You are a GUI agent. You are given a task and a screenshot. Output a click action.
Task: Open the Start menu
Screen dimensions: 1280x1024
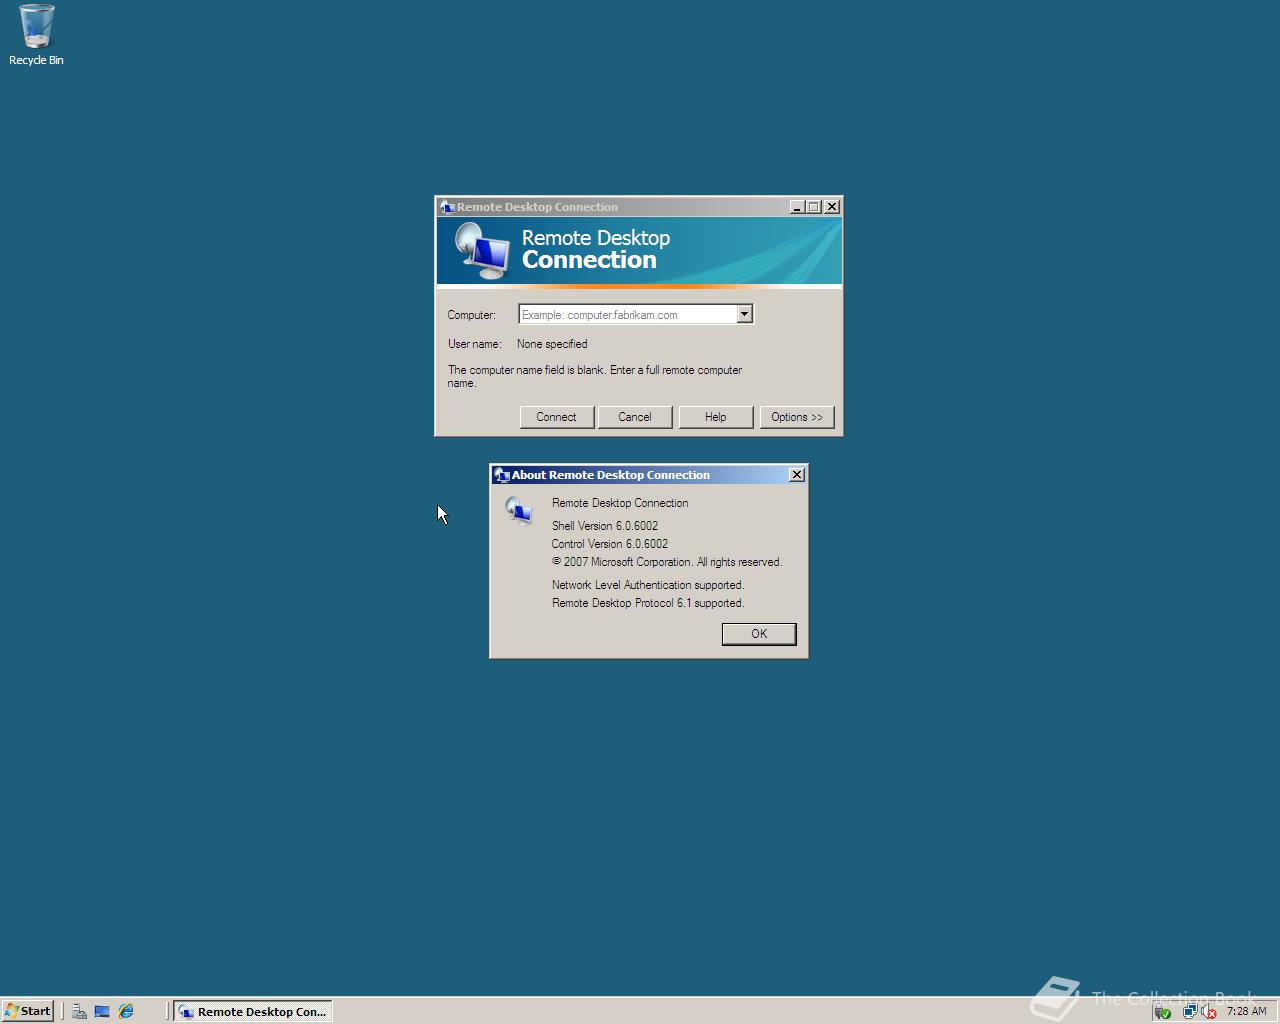coord(28,1011)
